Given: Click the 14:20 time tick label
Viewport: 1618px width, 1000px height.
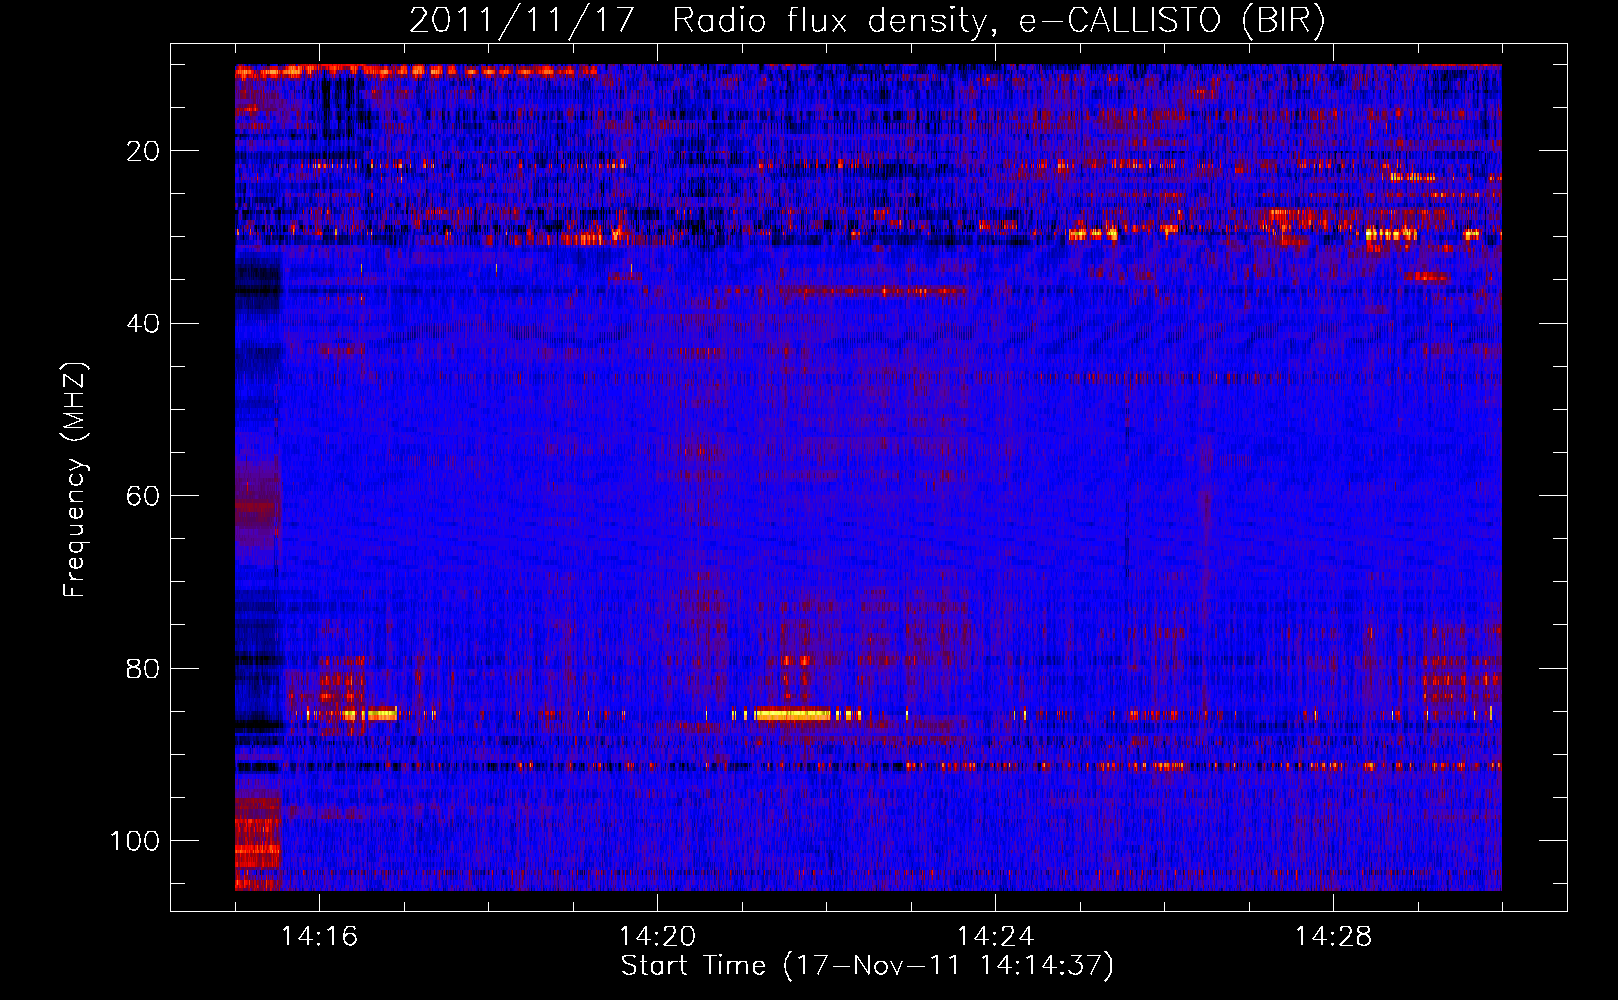Looking at the screenshot, I should 657,936.
